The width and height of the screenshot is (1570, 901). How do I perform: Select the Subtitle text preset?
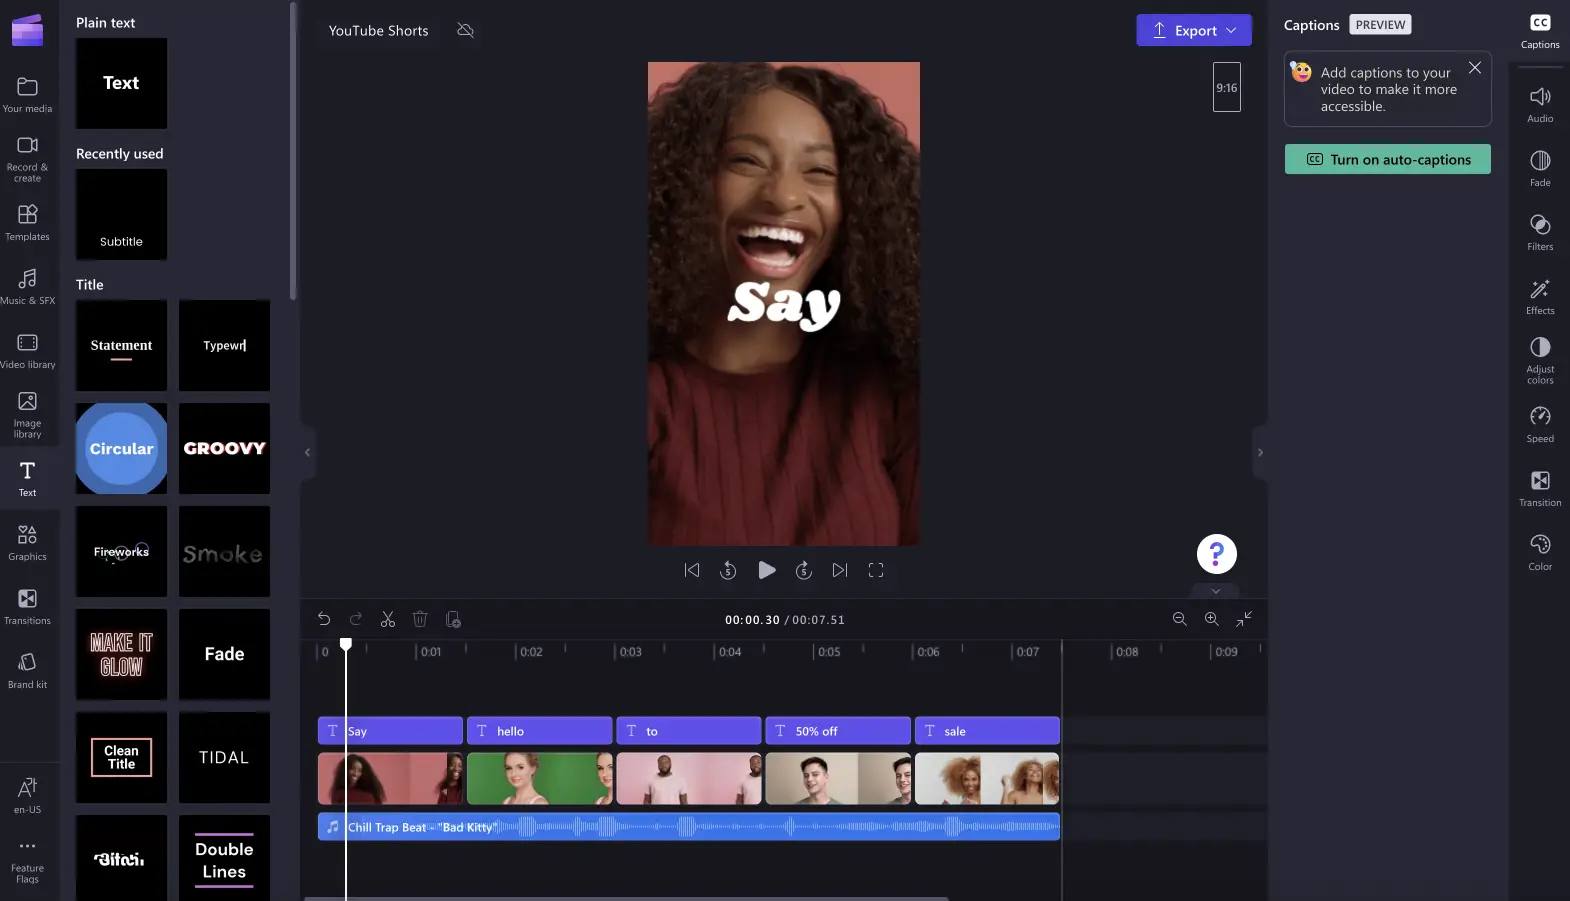pos(121,214)
